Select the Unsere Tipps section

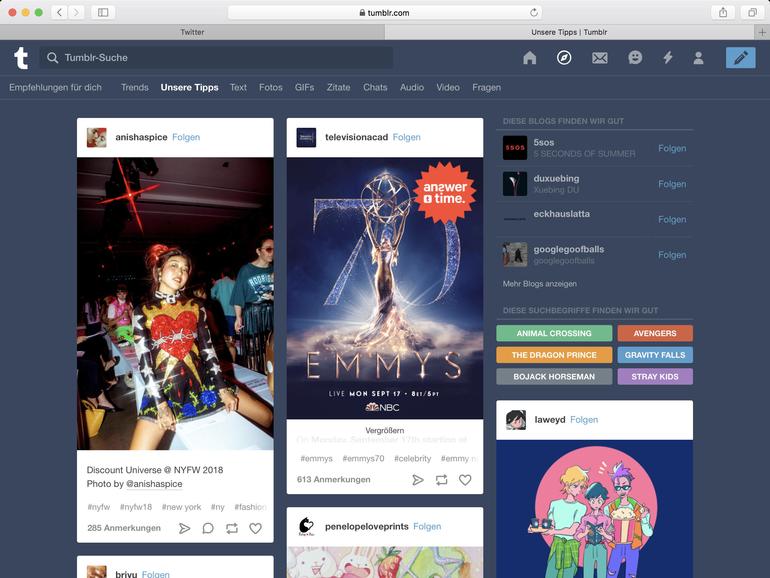[x=190, y=87]
